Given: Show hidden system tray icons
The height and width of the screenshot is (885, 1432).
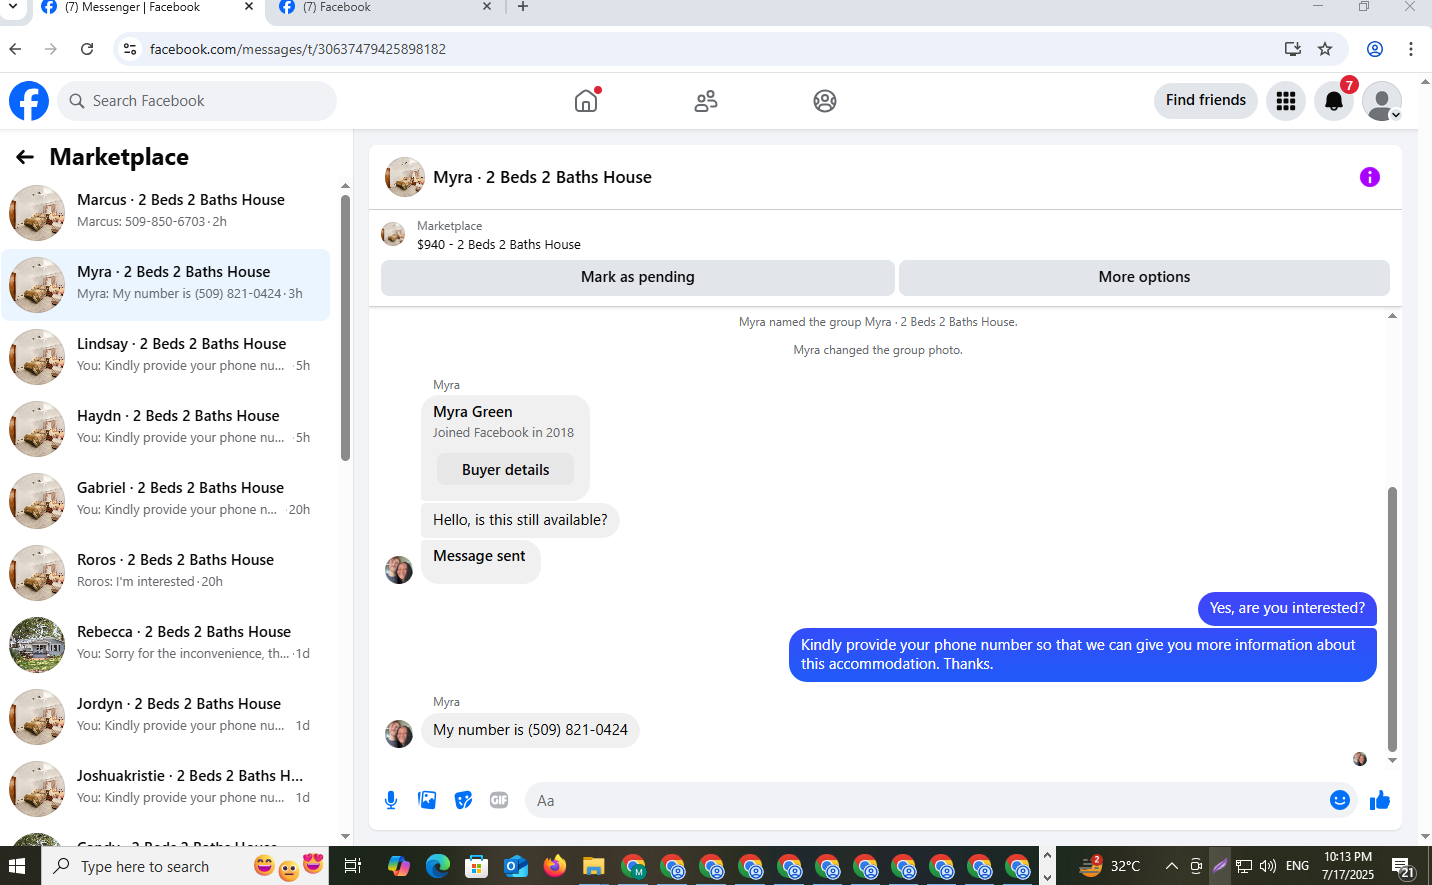Looking at the screenshot, I should point(1172,866).
